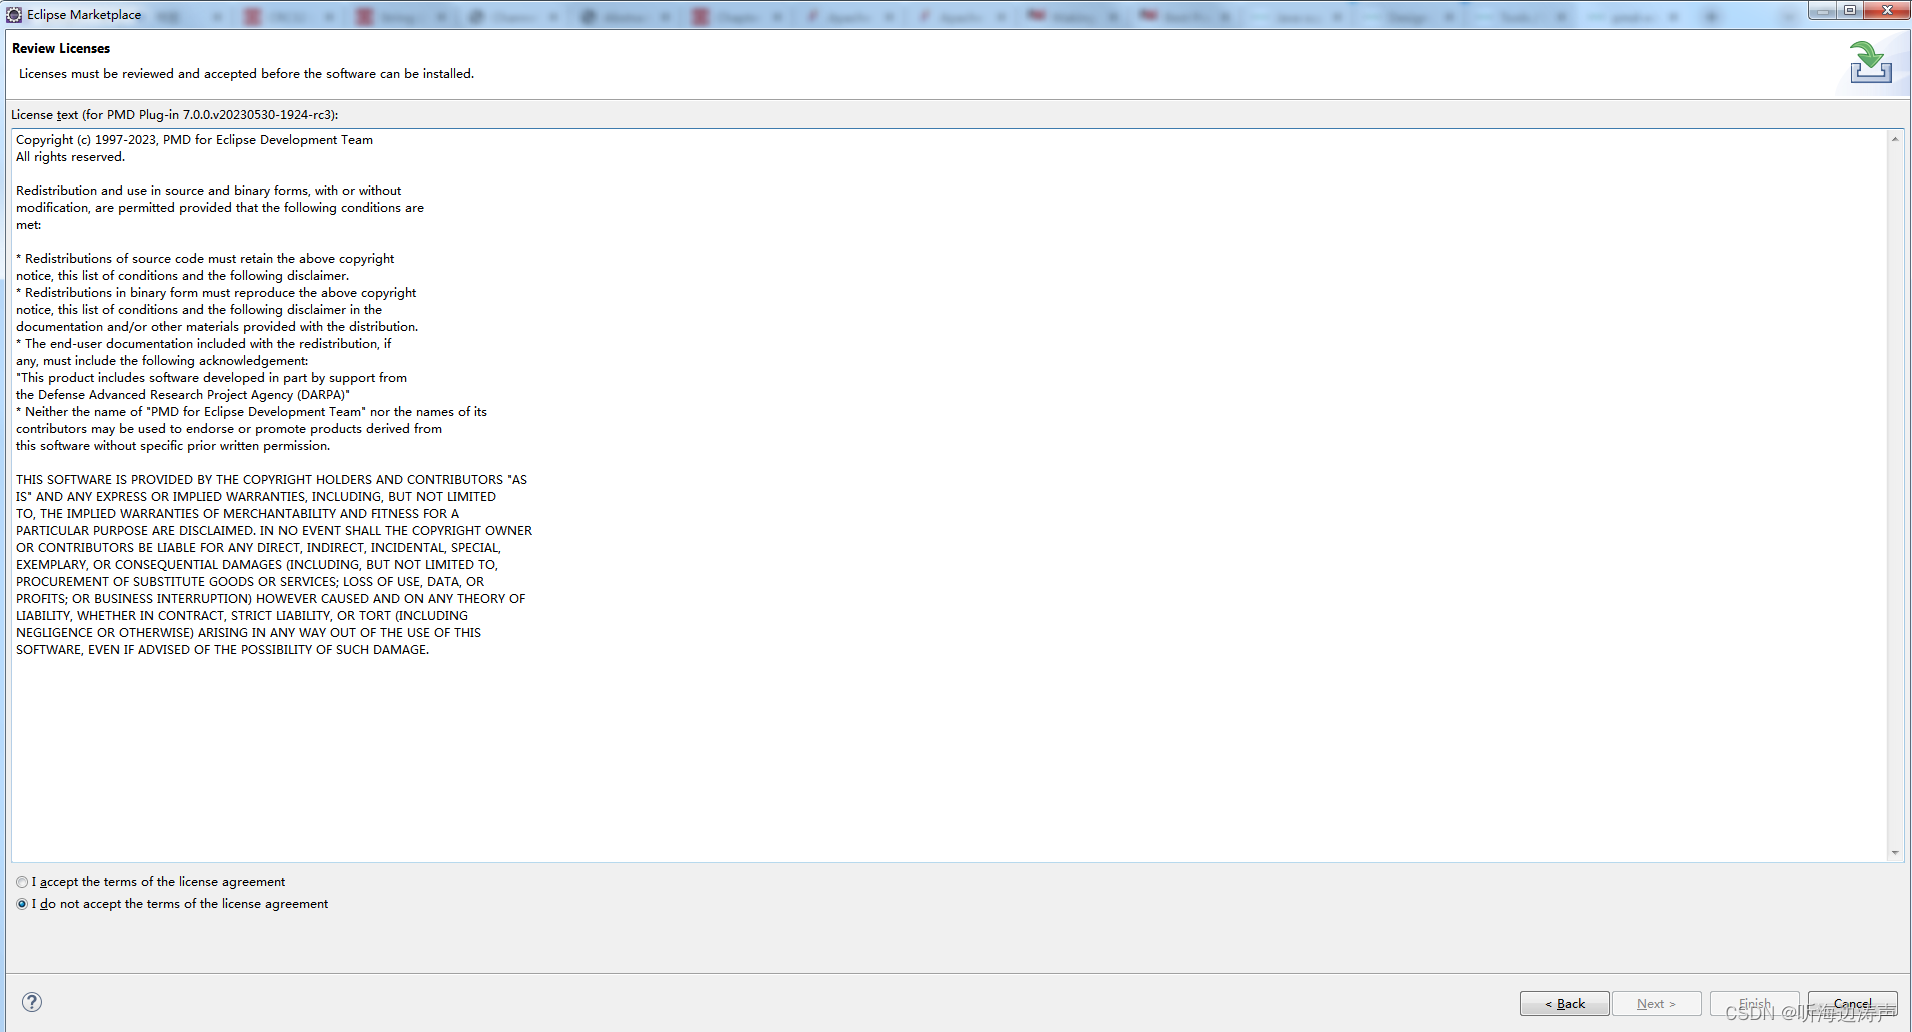Click the 'Copyright (c) 1997-2023' line
This screenshot has height=1032, width=1912.
[x=194, y=140]
